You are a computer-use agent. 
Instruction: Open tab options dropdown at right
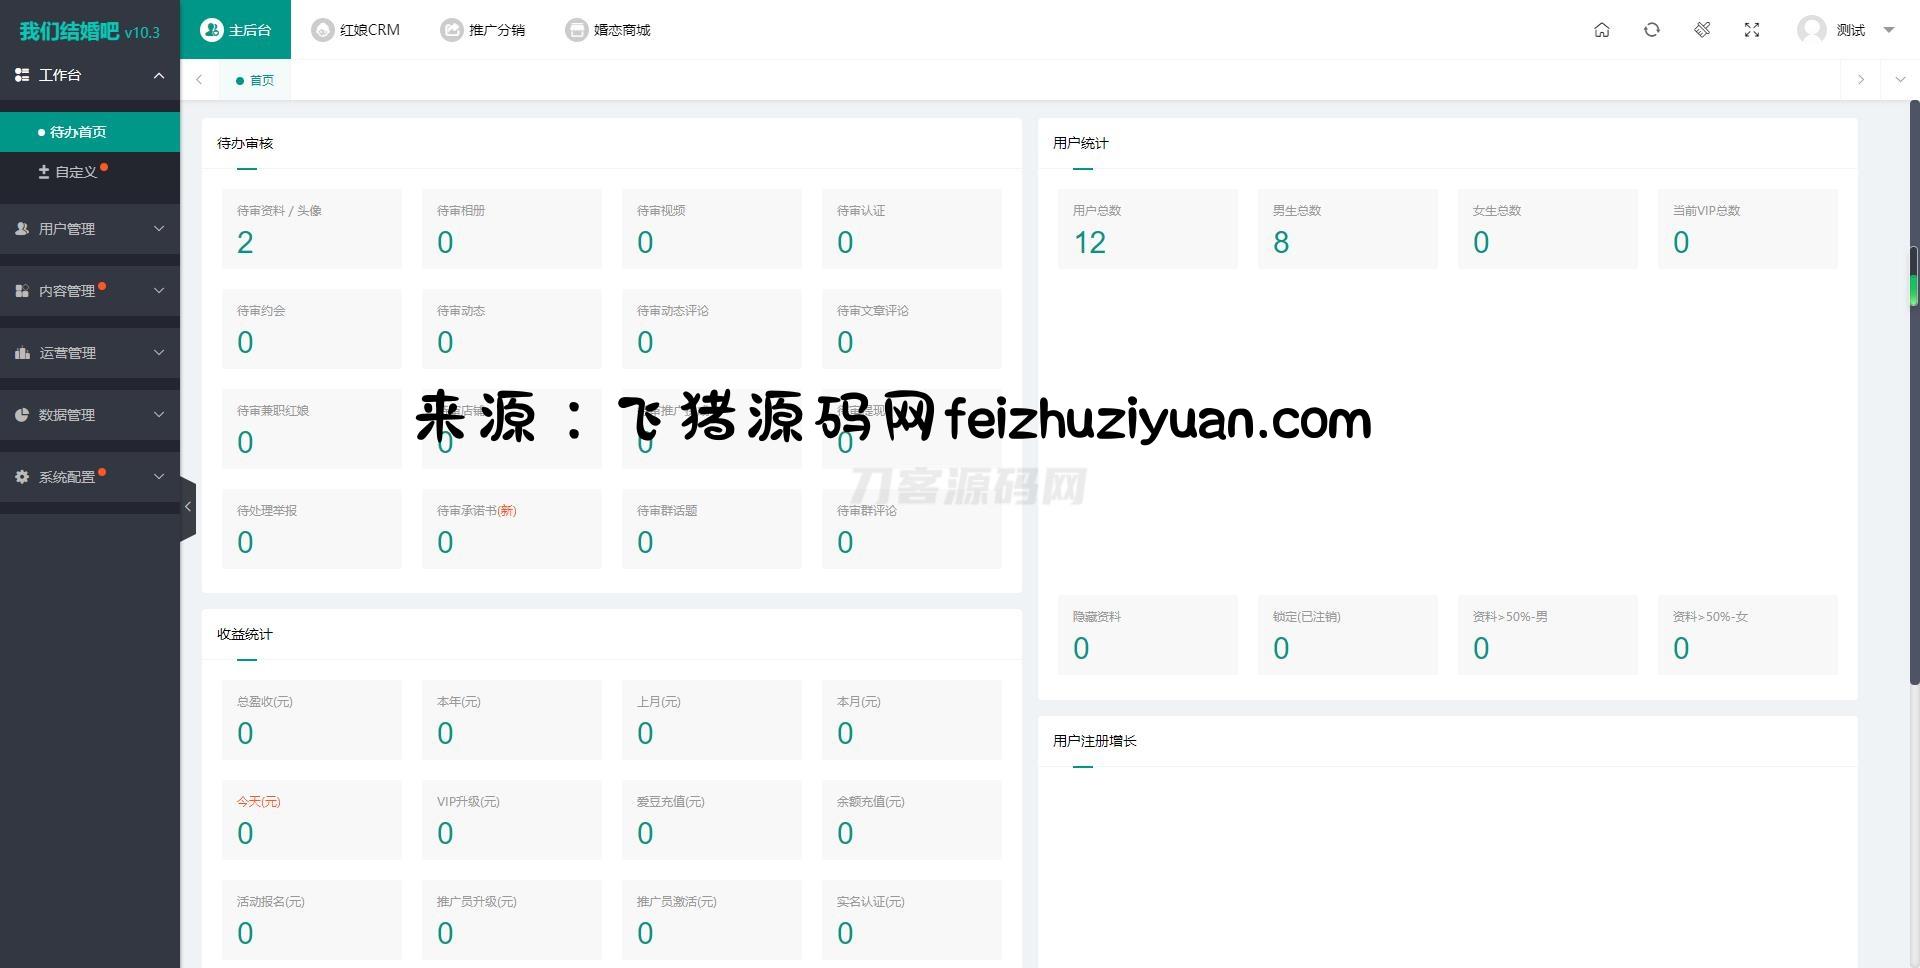pyautogui.click(x=1900, y=80)
